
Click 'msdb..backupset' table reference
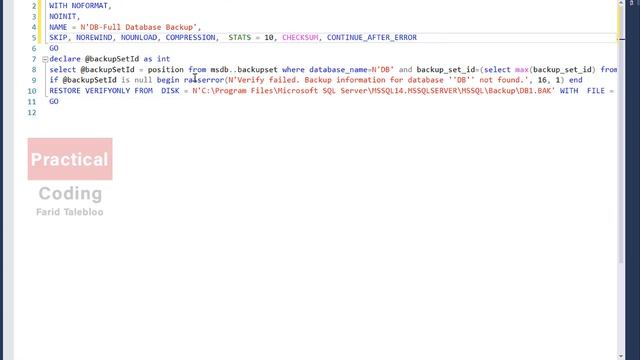(x=244, y=69)
